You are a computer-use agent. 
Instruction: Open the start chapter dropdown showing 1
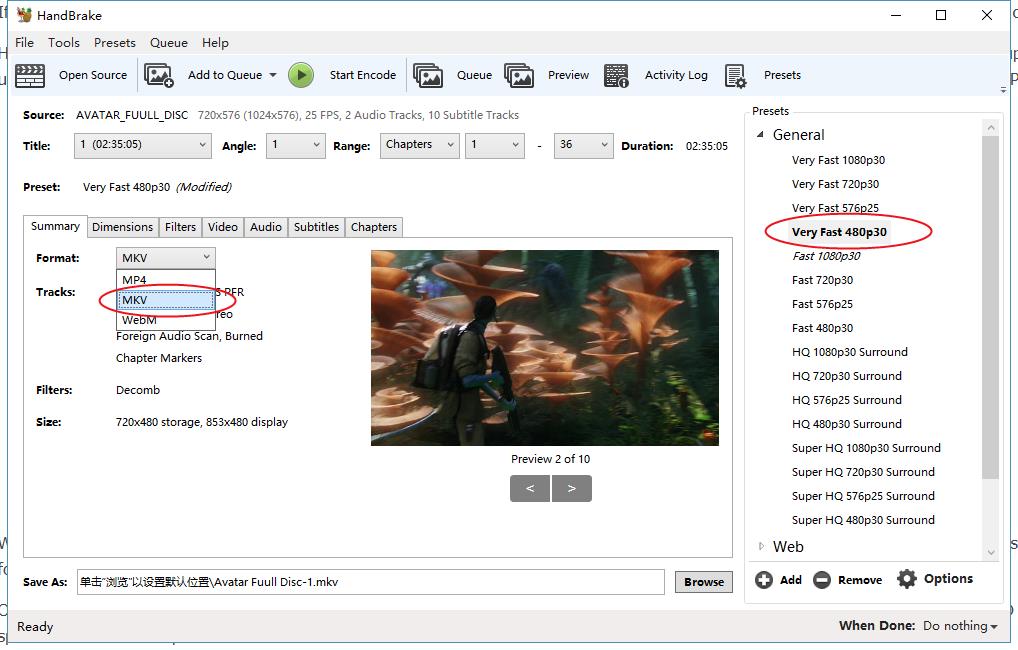[x=495, y=145]
